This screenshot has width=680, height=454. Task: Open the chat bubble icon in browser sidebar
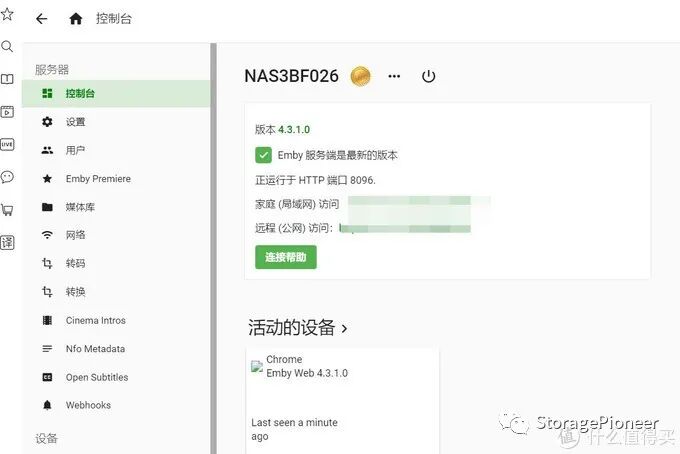[7, 177]
